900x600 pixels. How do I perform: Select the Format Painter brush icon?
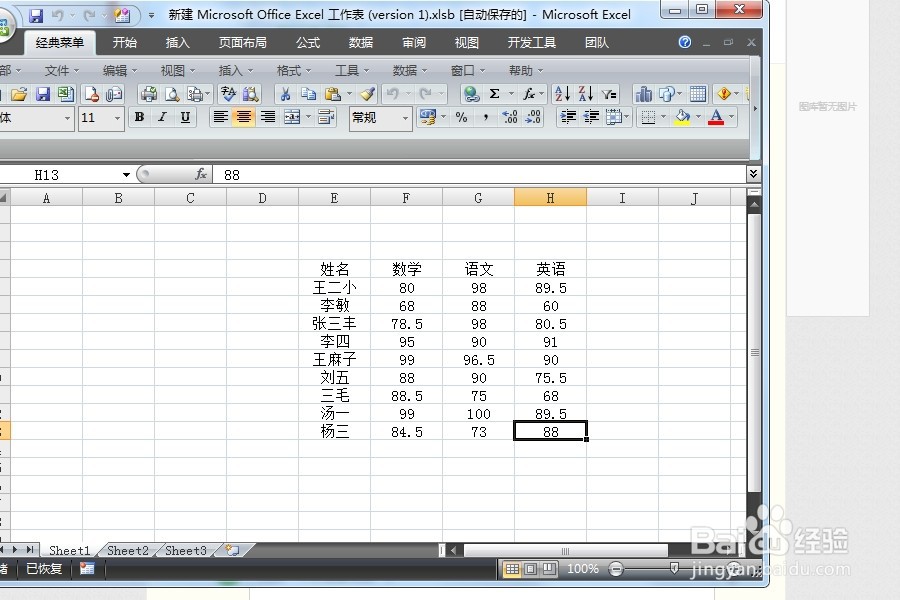coord(368,94)
